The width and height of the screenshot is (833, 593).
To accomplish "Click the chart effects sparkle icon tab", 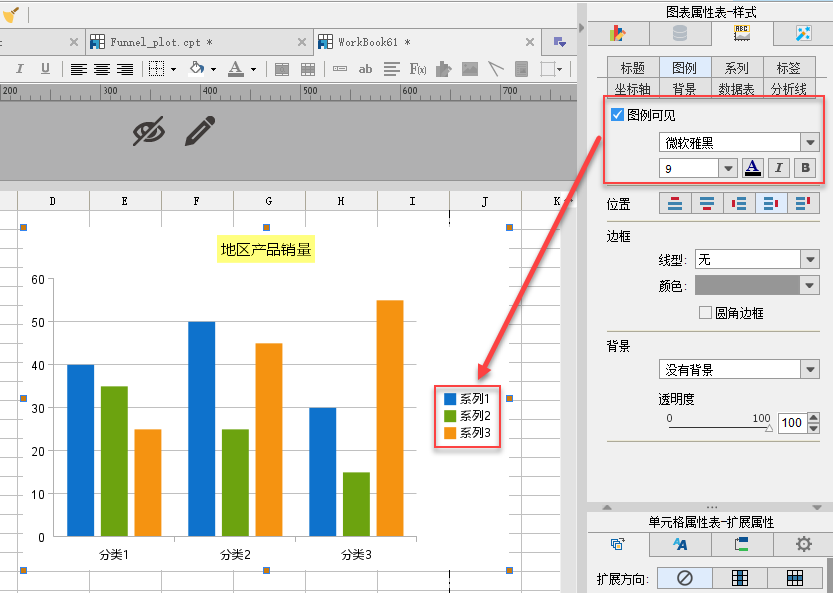I will tap(803, 33).
